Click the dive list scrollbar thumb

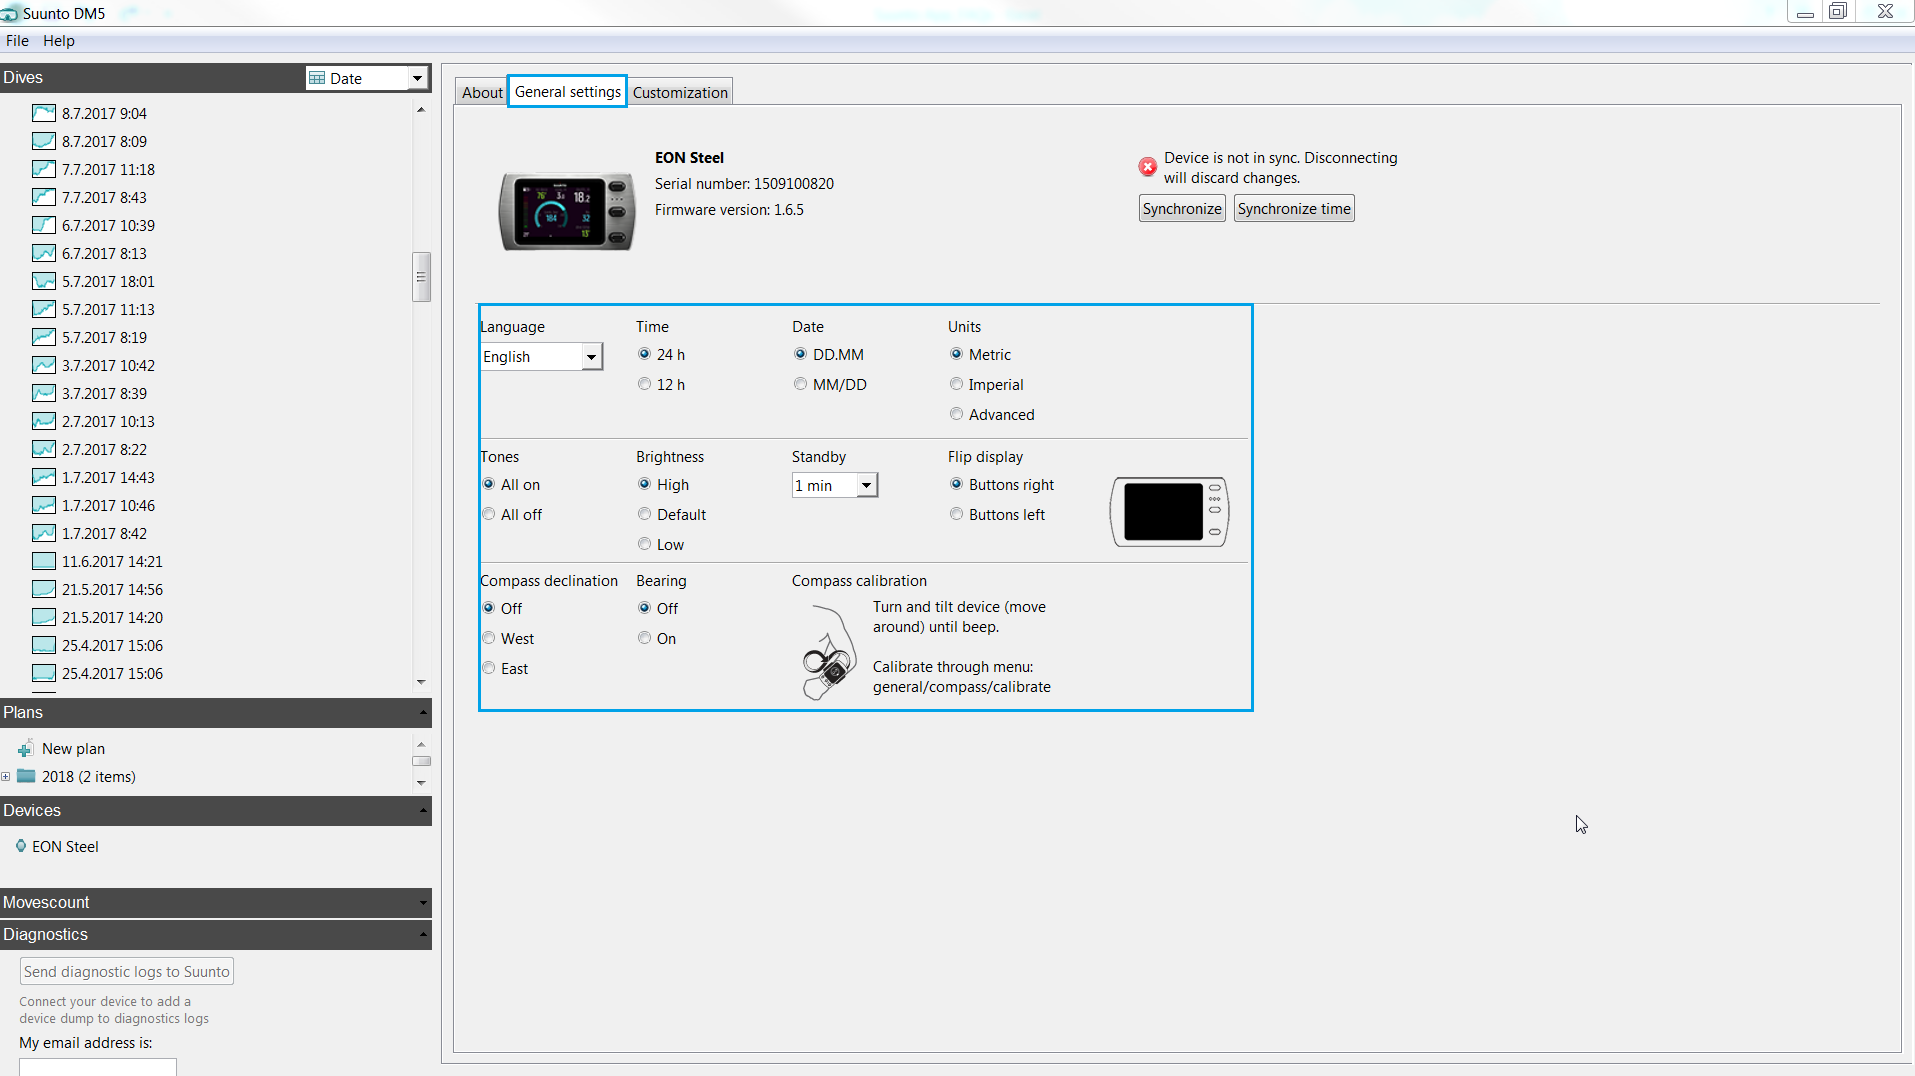pos(421,277)
